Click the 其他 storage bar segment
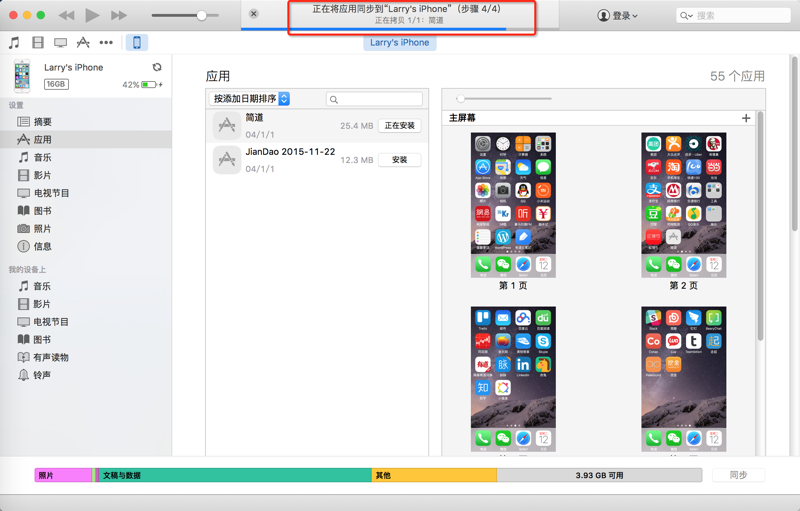The width and height of the screenshot is (800, 511). 434,475
